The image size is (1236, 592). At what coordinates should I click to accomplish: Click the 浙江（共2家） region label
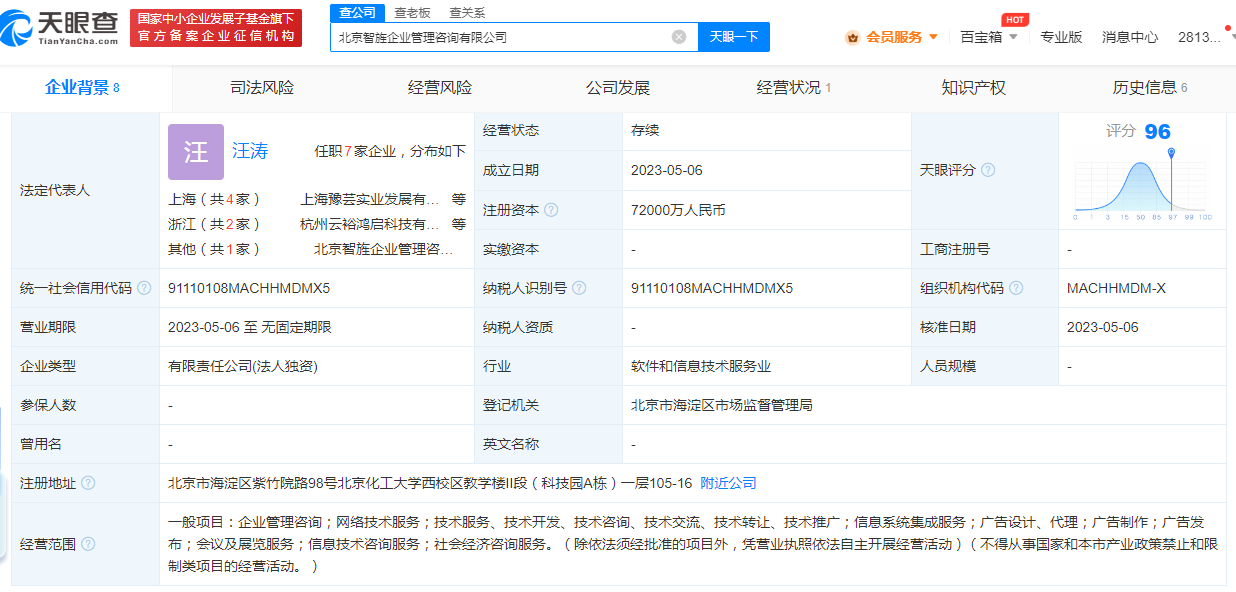[214, 224]
